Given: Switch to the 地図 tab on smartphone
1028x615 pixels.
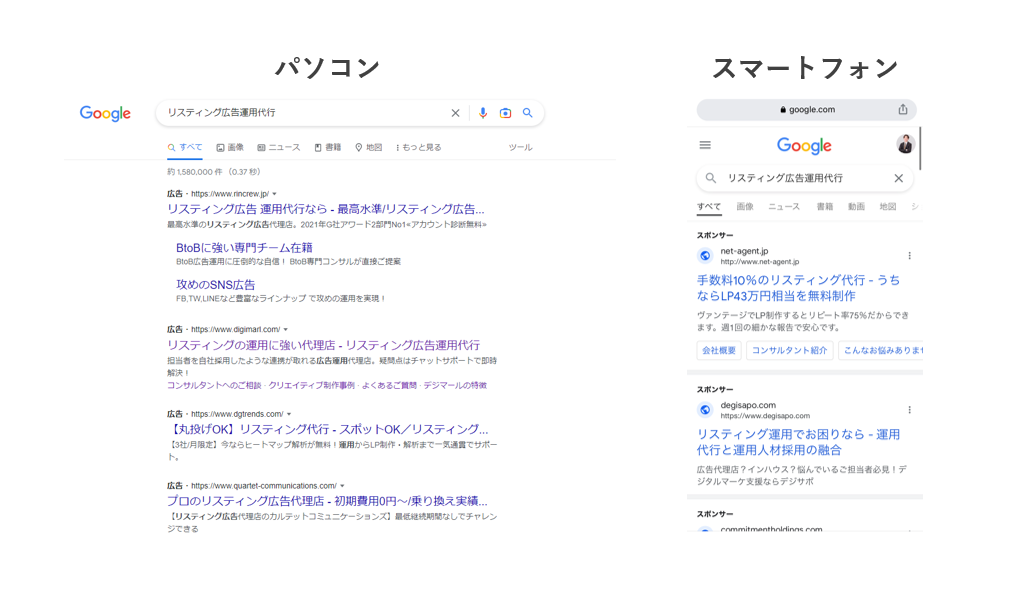Looking at the screenshot, I should pos(888,207).
